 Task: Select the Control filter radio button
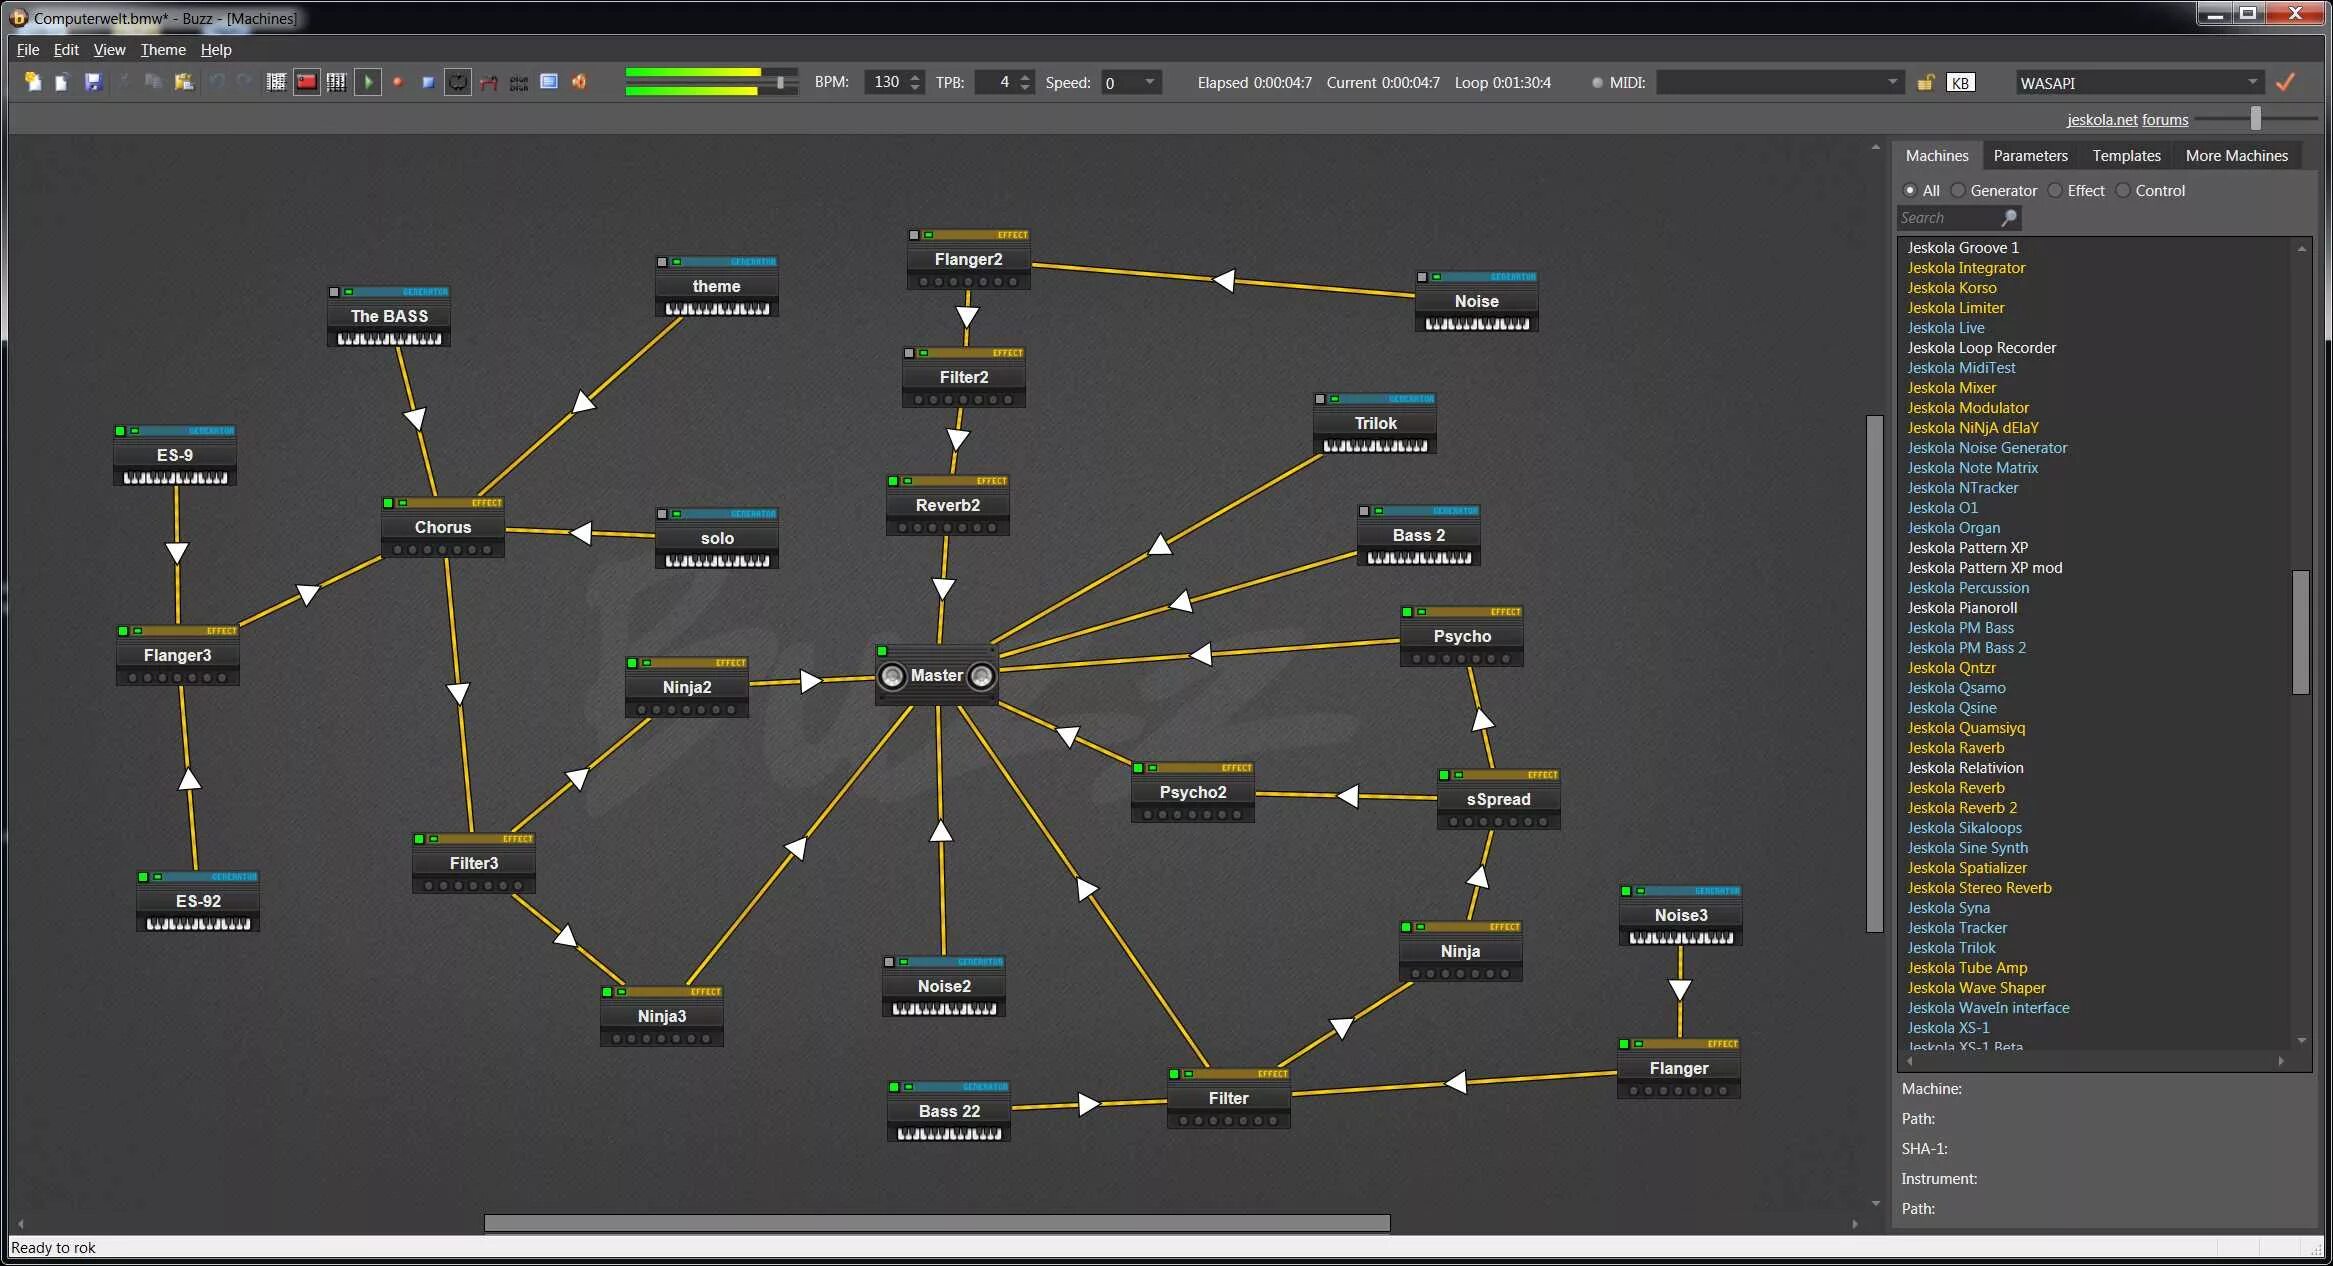tap(2123, 190)
